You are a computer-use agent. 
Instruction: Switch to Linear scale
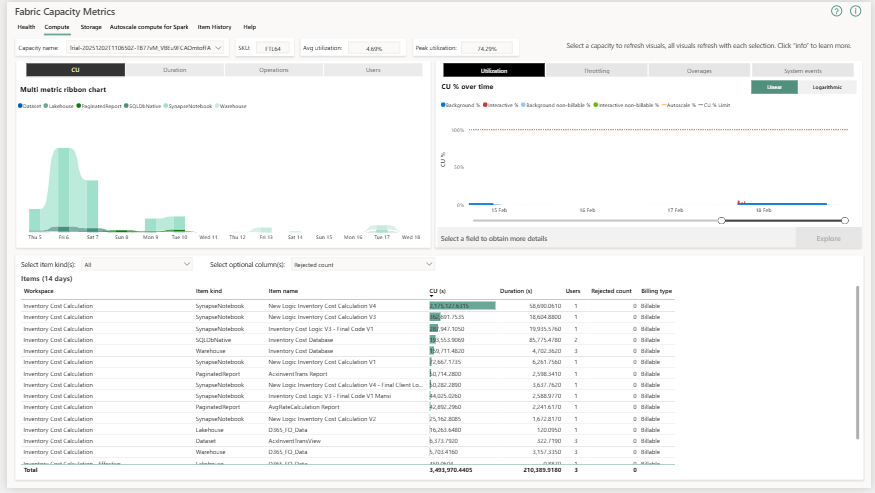click(x=774, y=87)
